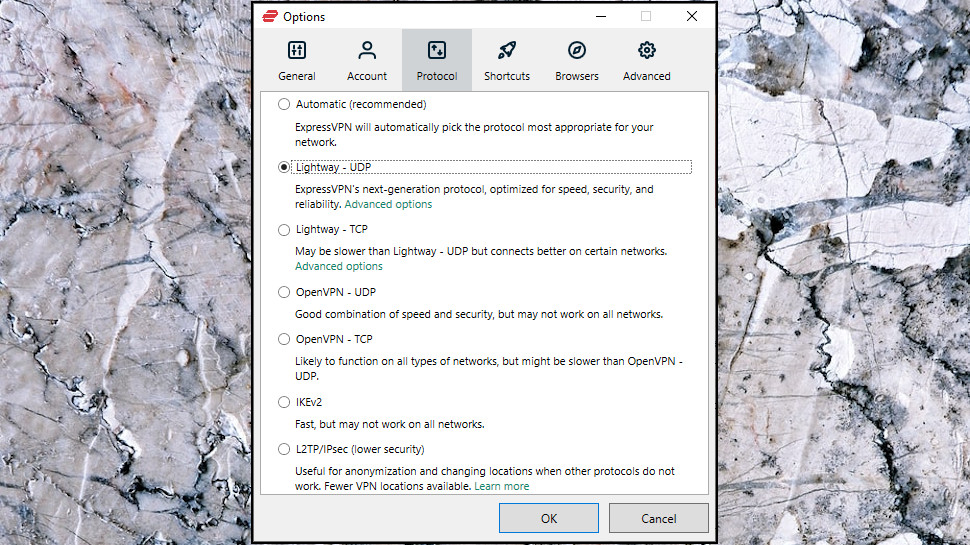970x545 pixels.
Task: Click text 'Likely to function on all types of networks'
Action: coord(396,361)
